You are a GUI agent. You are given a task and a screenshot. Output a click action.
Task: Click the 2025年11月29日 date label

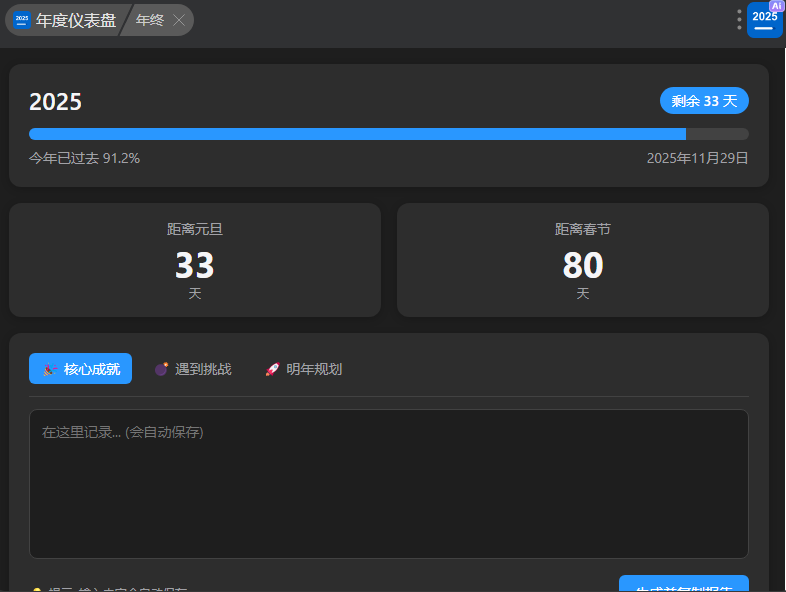697,158
